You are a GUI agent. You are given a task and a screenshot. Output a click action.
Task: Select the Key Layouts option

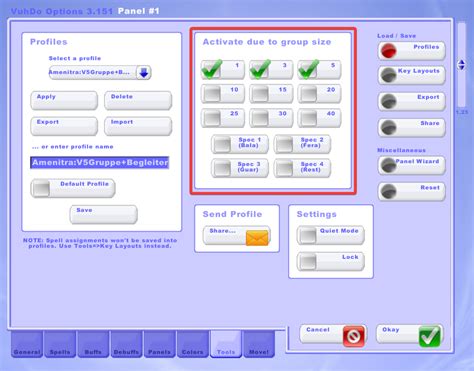coord(412,75)
